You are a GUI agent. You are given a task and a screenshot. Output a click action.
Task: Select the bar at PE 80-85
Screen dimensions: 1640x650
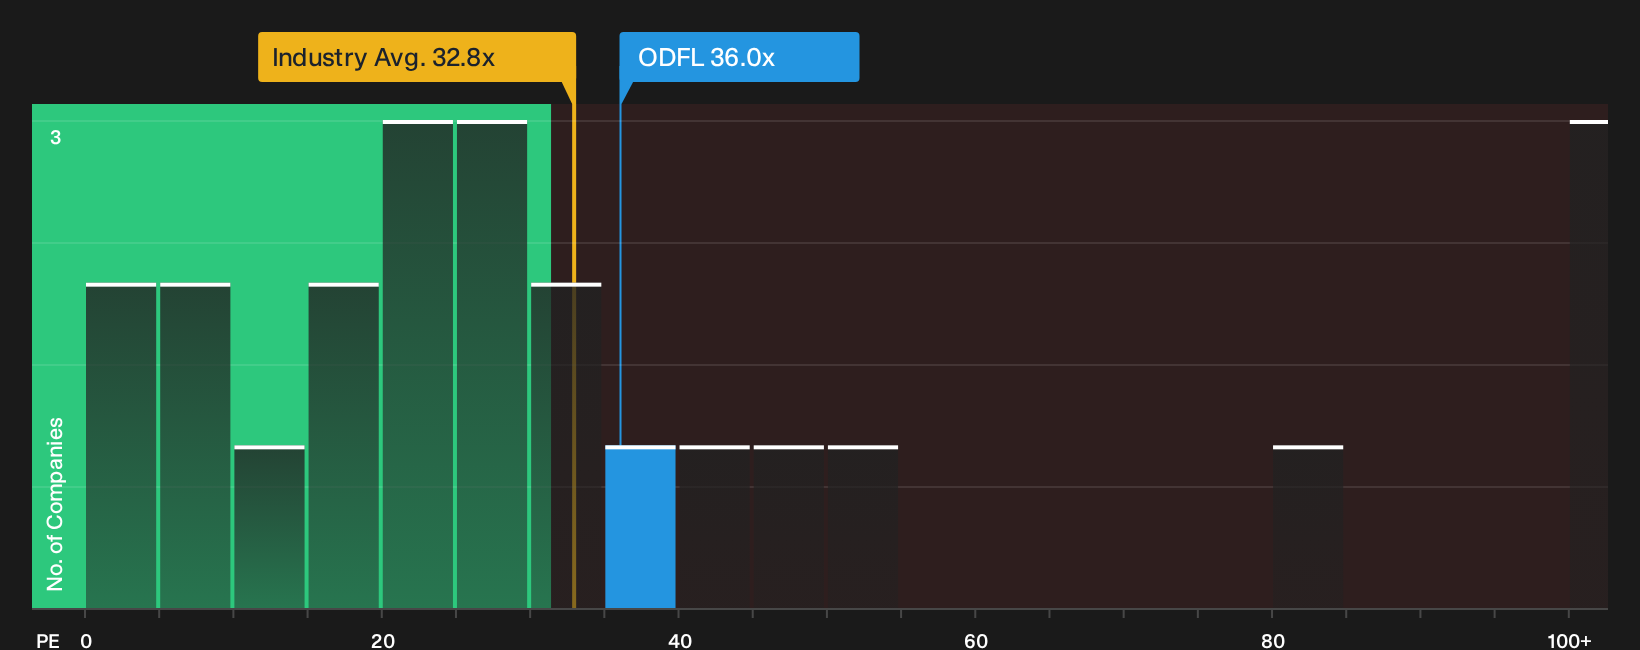click(x=1308, y=527)
